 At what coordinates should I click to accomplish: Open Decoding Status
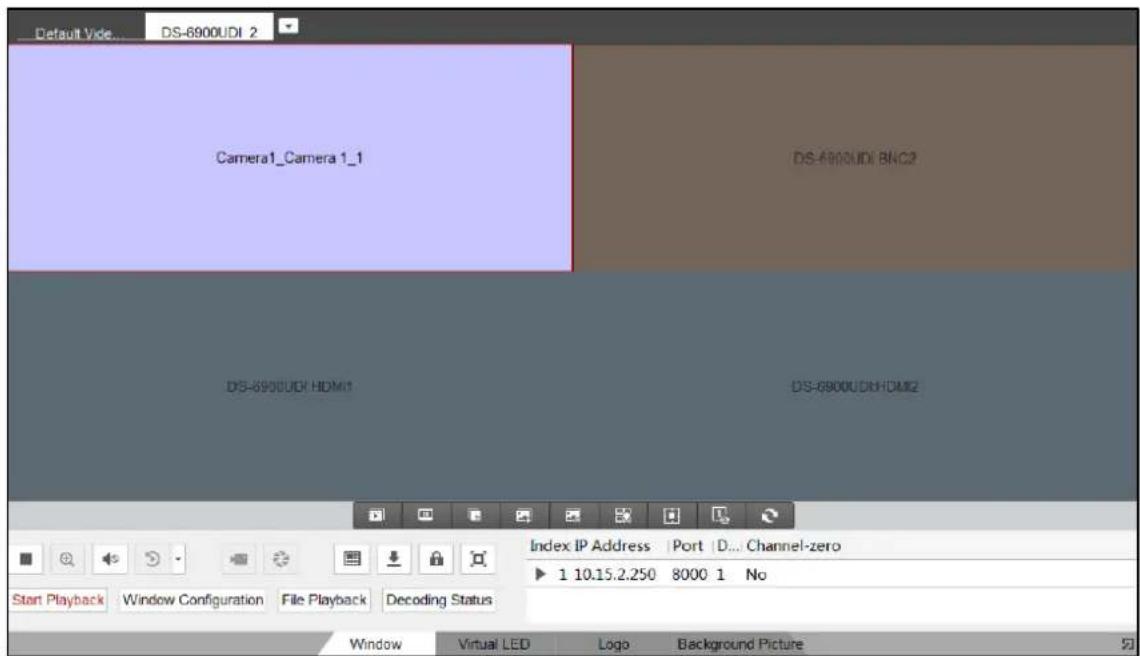click(x=439, y=600)
